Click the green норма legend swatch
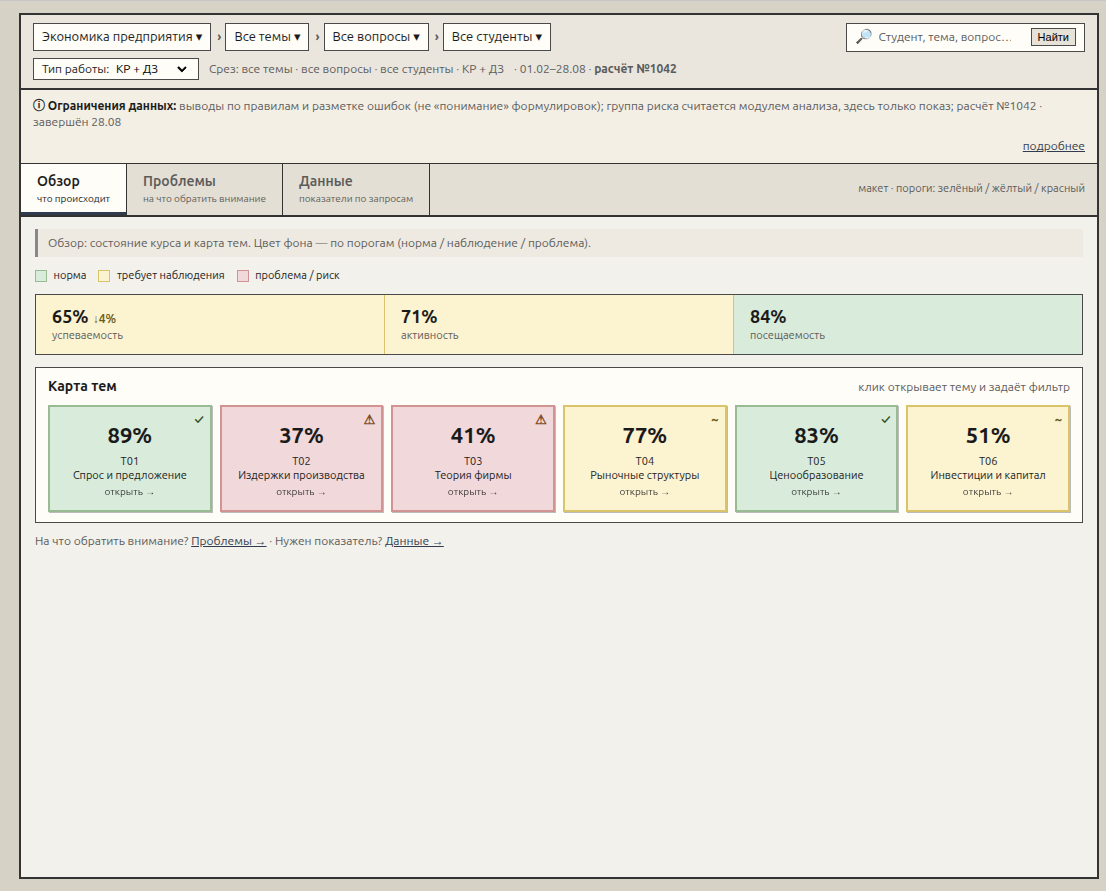Image resolution: width=1106 pixels, height=891 pixels. [41, 276]
